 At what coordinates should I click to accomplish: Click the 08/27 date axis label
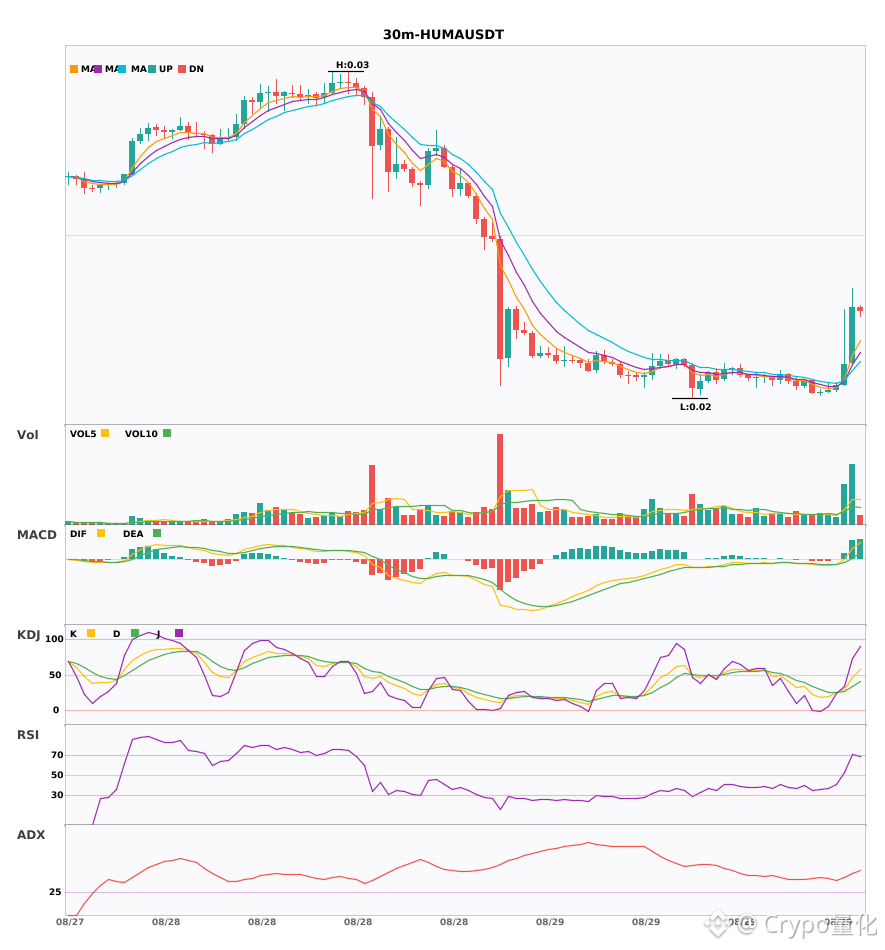pyautogui.click(x=70, y=922)
